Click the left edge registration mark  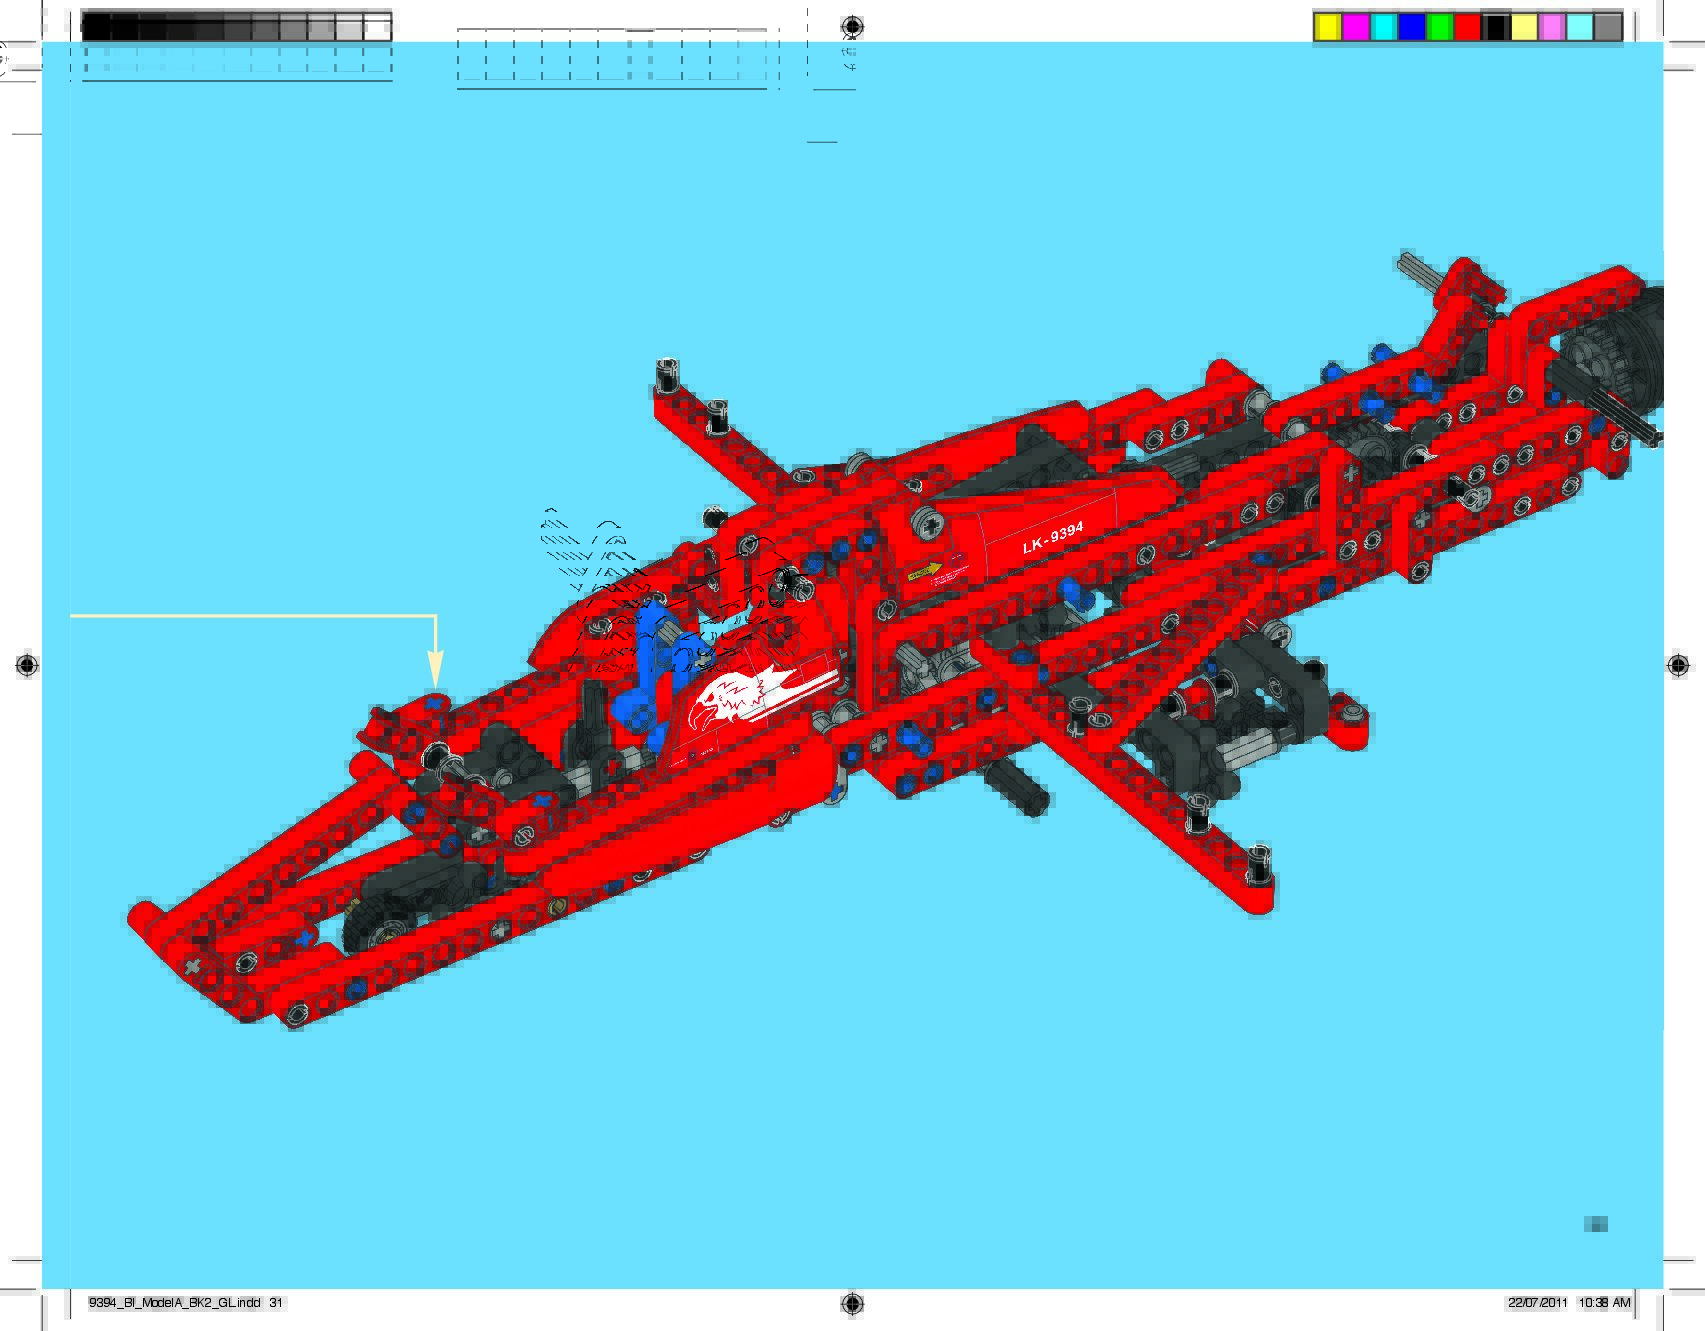(x=27, y=665)
